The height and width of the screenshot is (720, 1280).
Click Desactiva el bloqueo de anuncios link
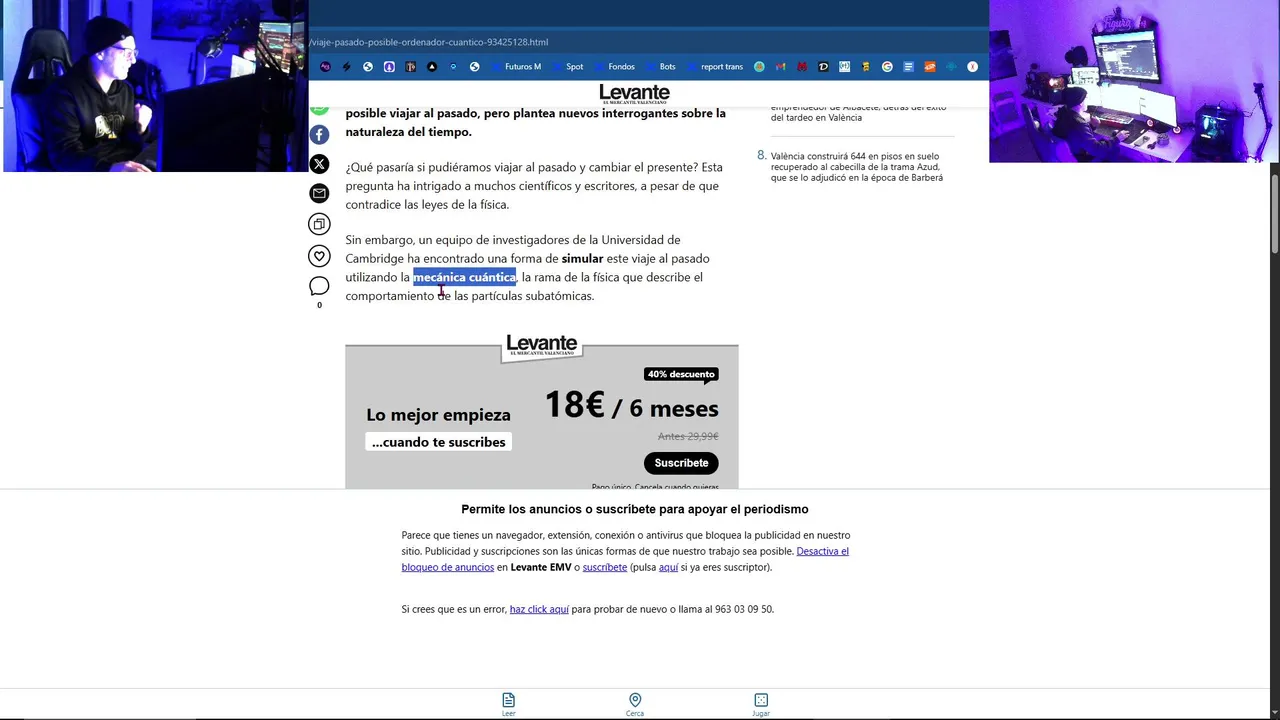click(x=625, y=559)
